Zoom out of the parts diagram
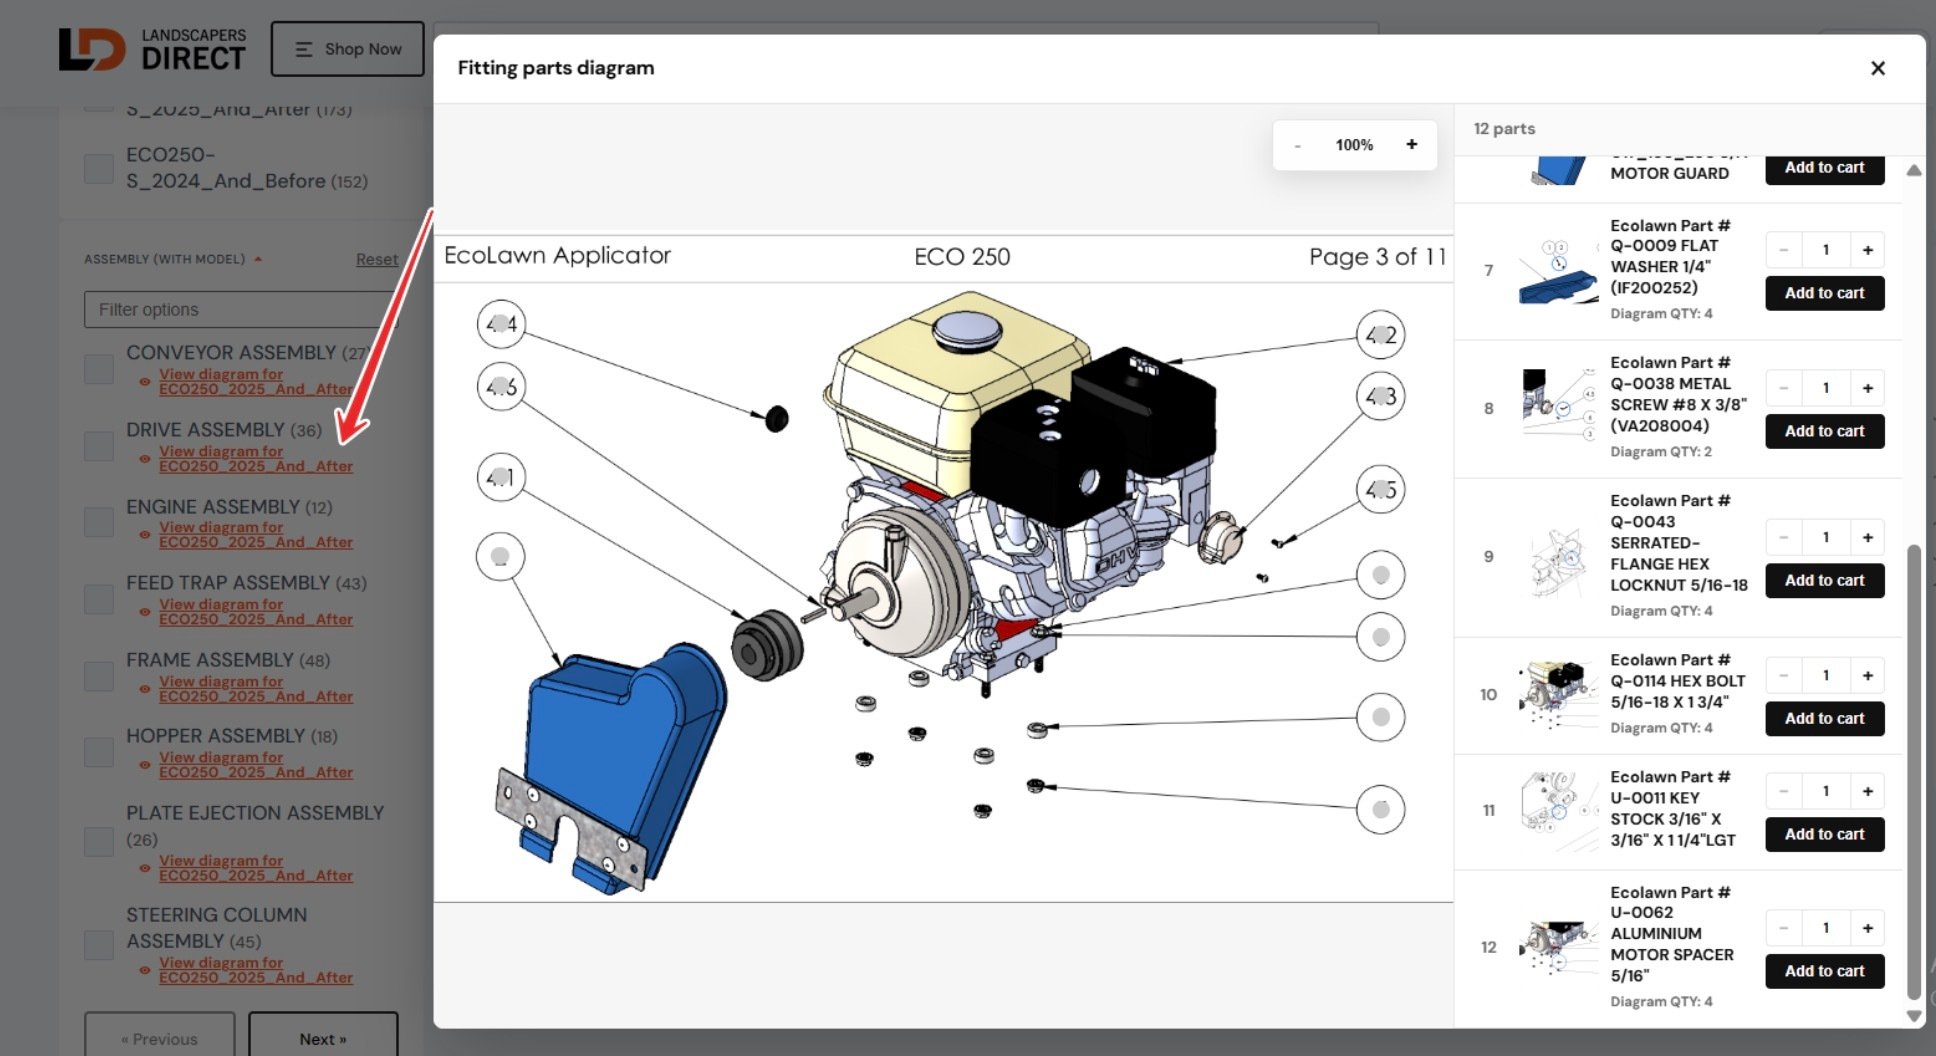 1297,145
